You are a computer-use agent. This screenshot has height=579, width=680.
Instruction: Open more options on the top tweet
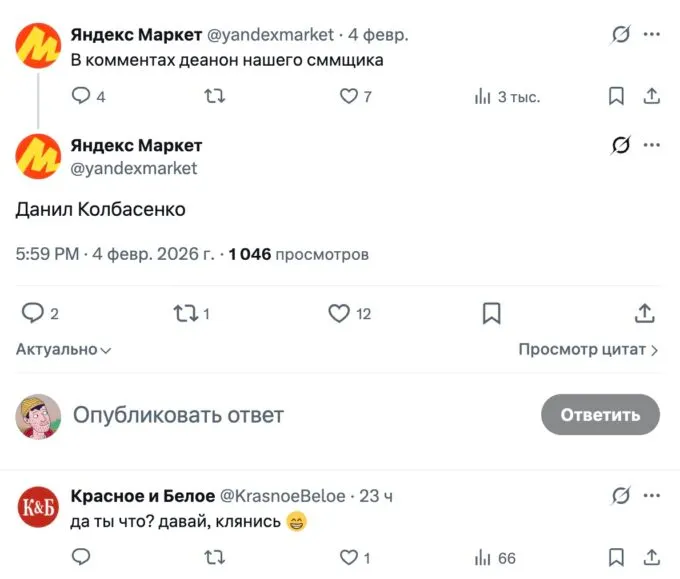click(x=652, y=35)
